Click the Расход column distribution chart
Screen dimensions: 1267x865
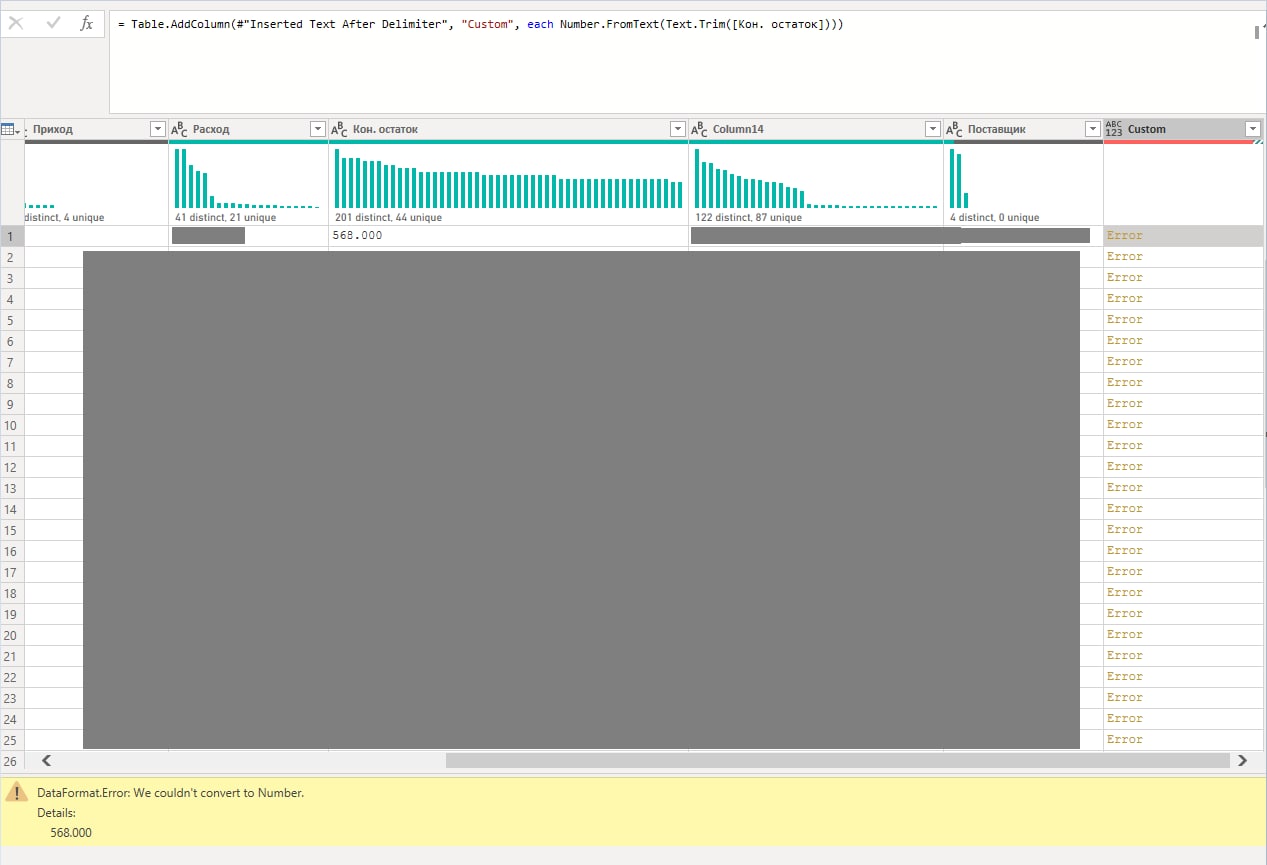(x=248, y=178)
